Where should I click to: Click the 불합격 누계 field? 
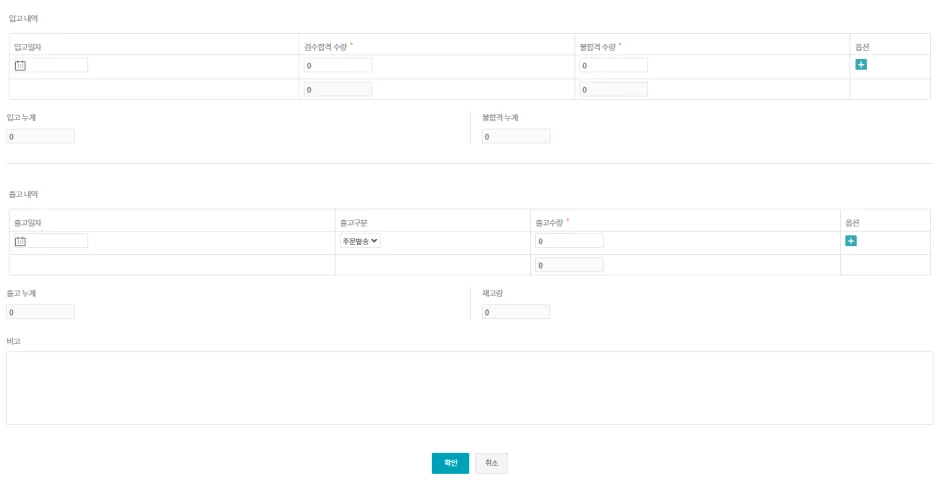[516, 136]
